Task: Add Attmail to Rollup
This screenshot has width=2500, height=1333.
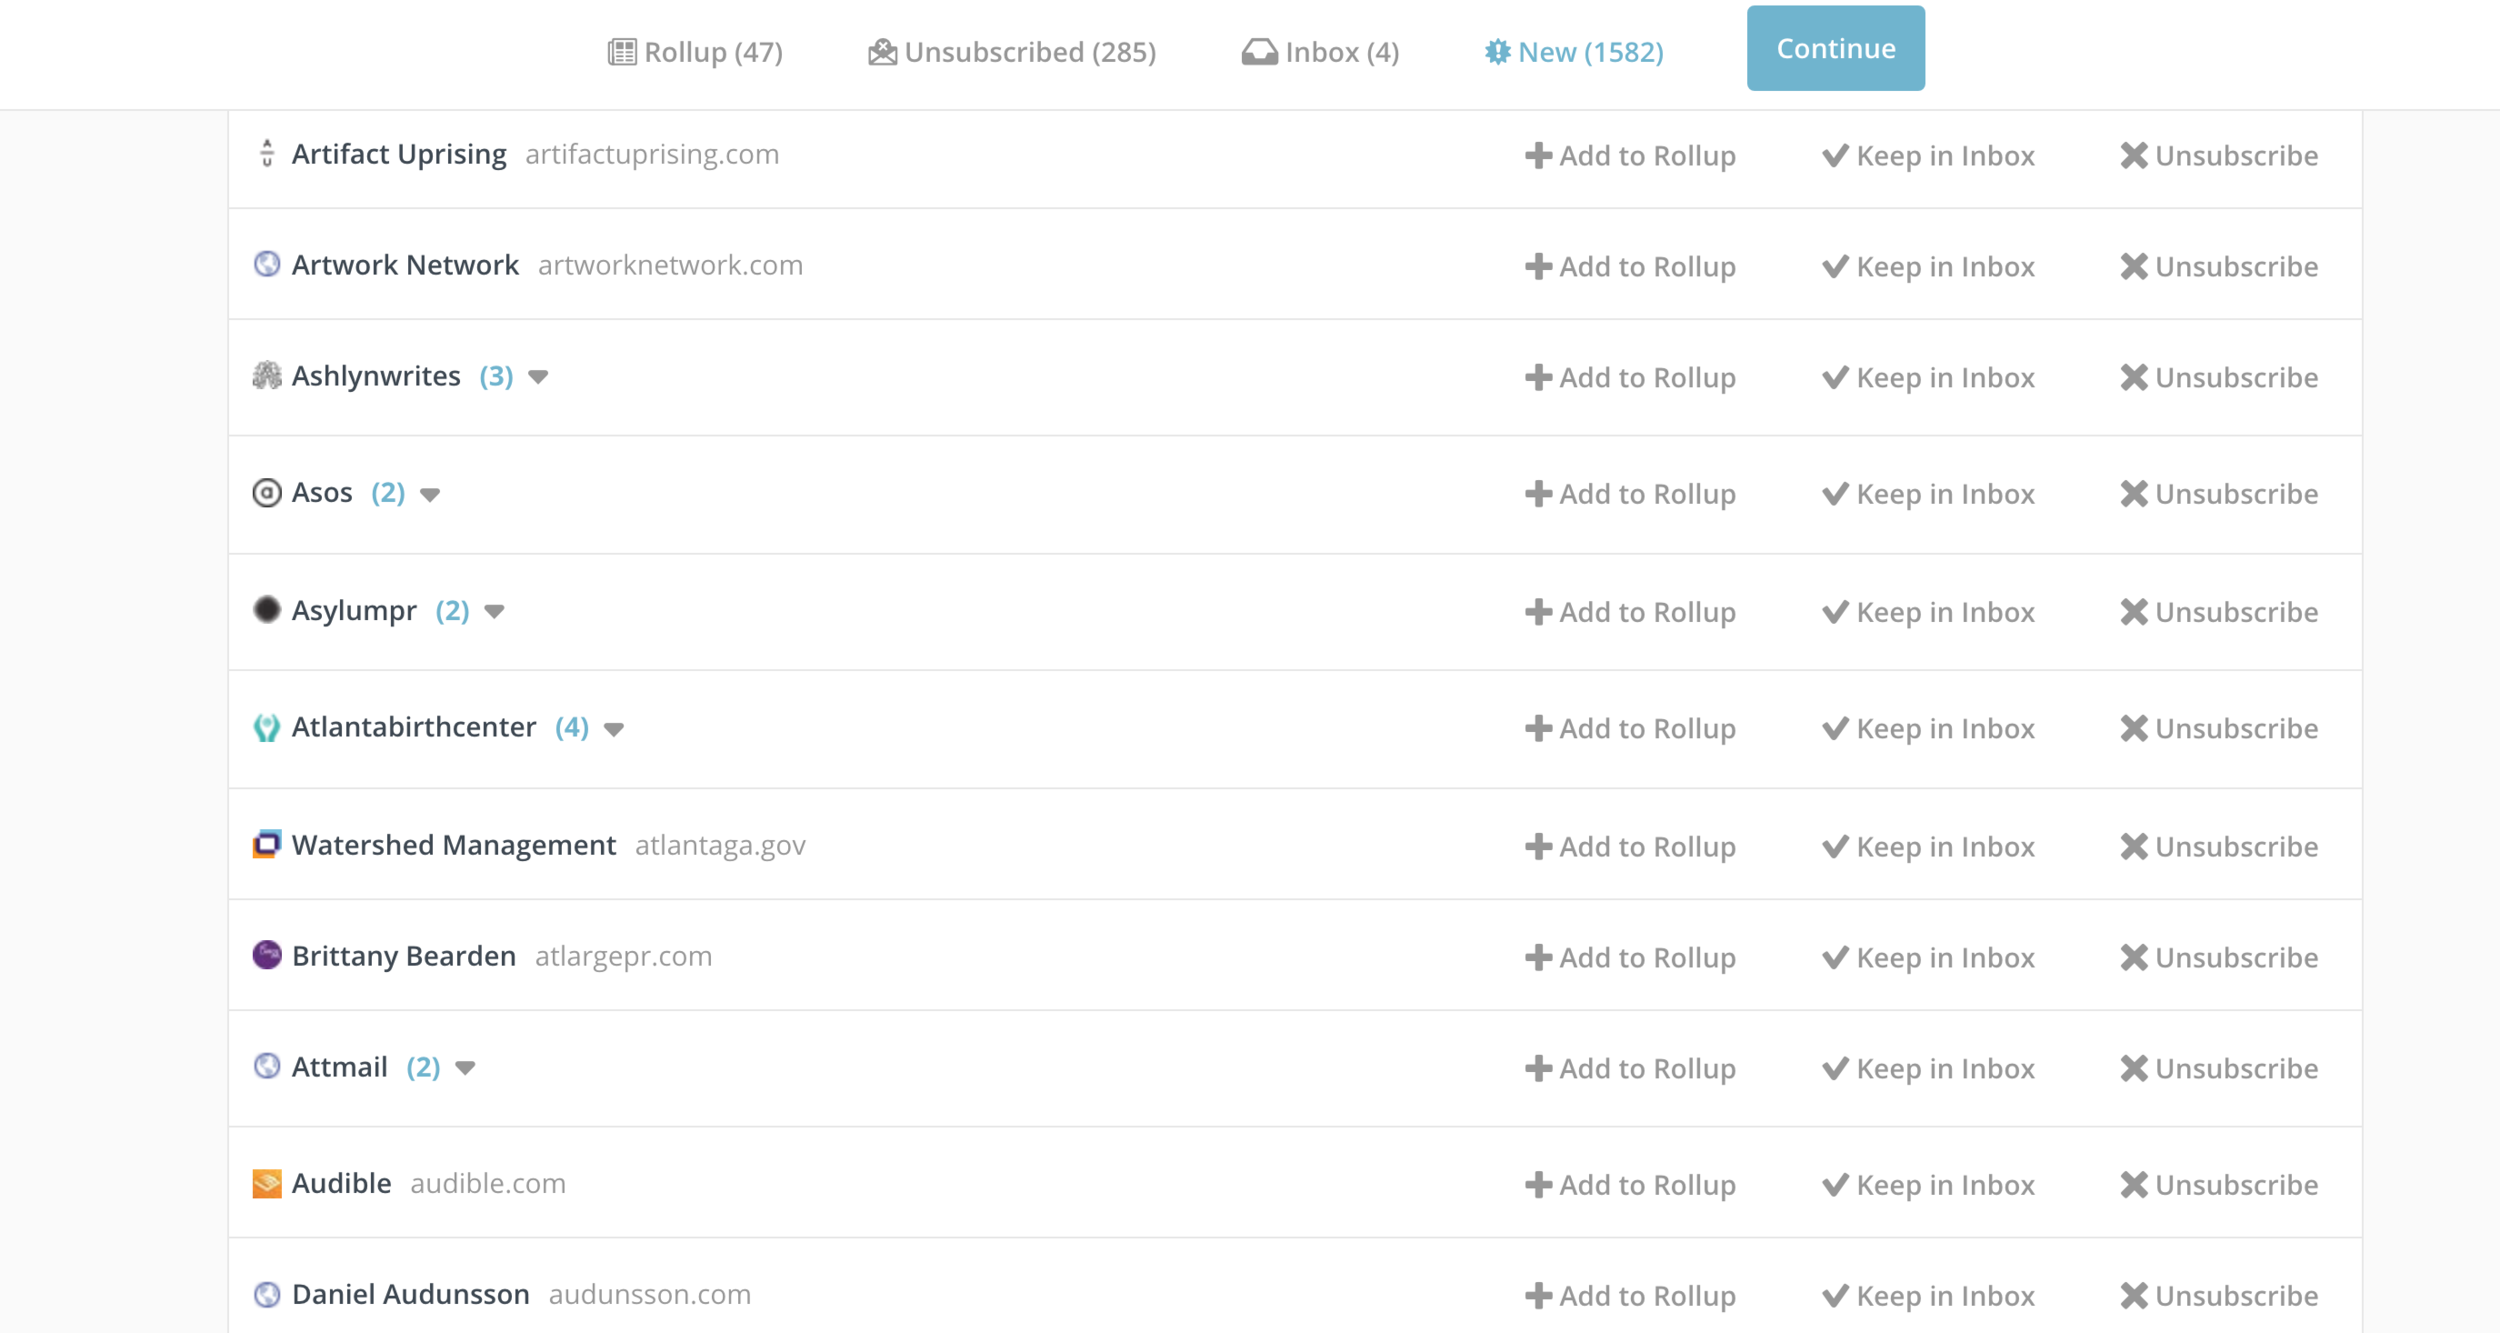Action: pyautogui.click(x=1630, y=1069)
